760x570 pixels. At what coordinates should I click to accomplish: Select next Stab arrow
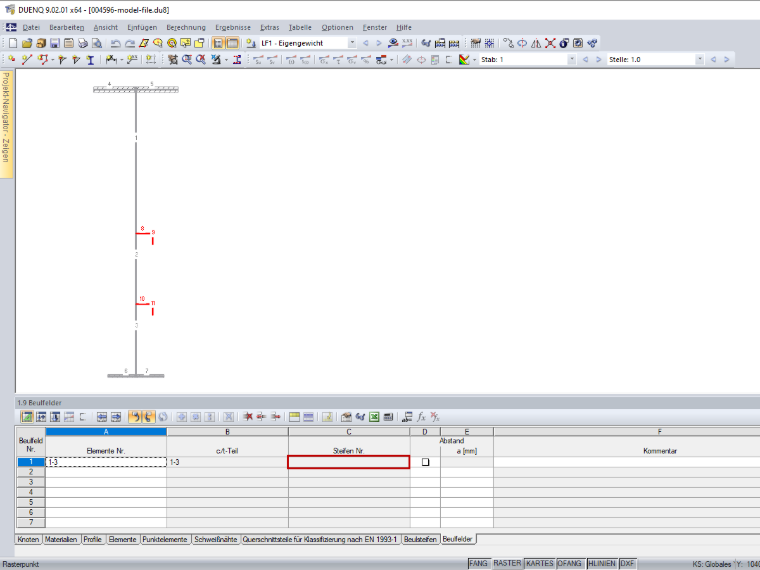point(599,60)
